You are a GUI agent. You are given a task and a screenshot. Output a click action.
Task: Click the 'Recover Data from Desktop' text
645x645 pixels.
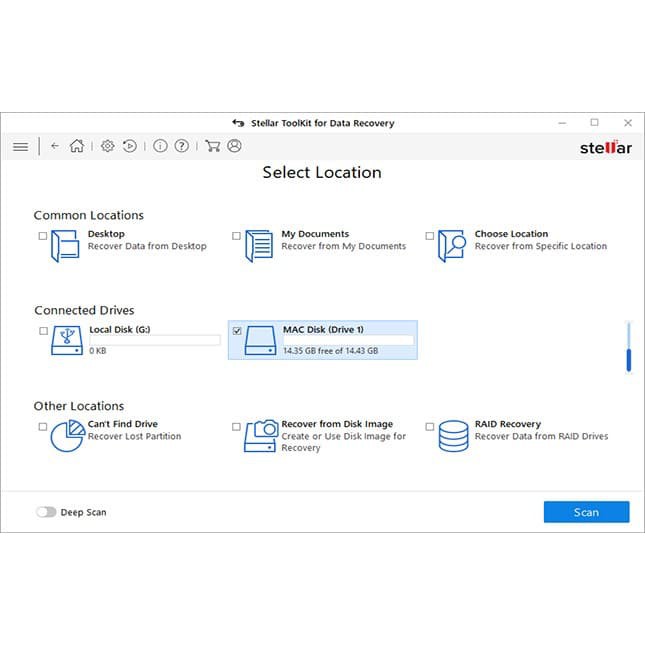click(x=147, y=246)
